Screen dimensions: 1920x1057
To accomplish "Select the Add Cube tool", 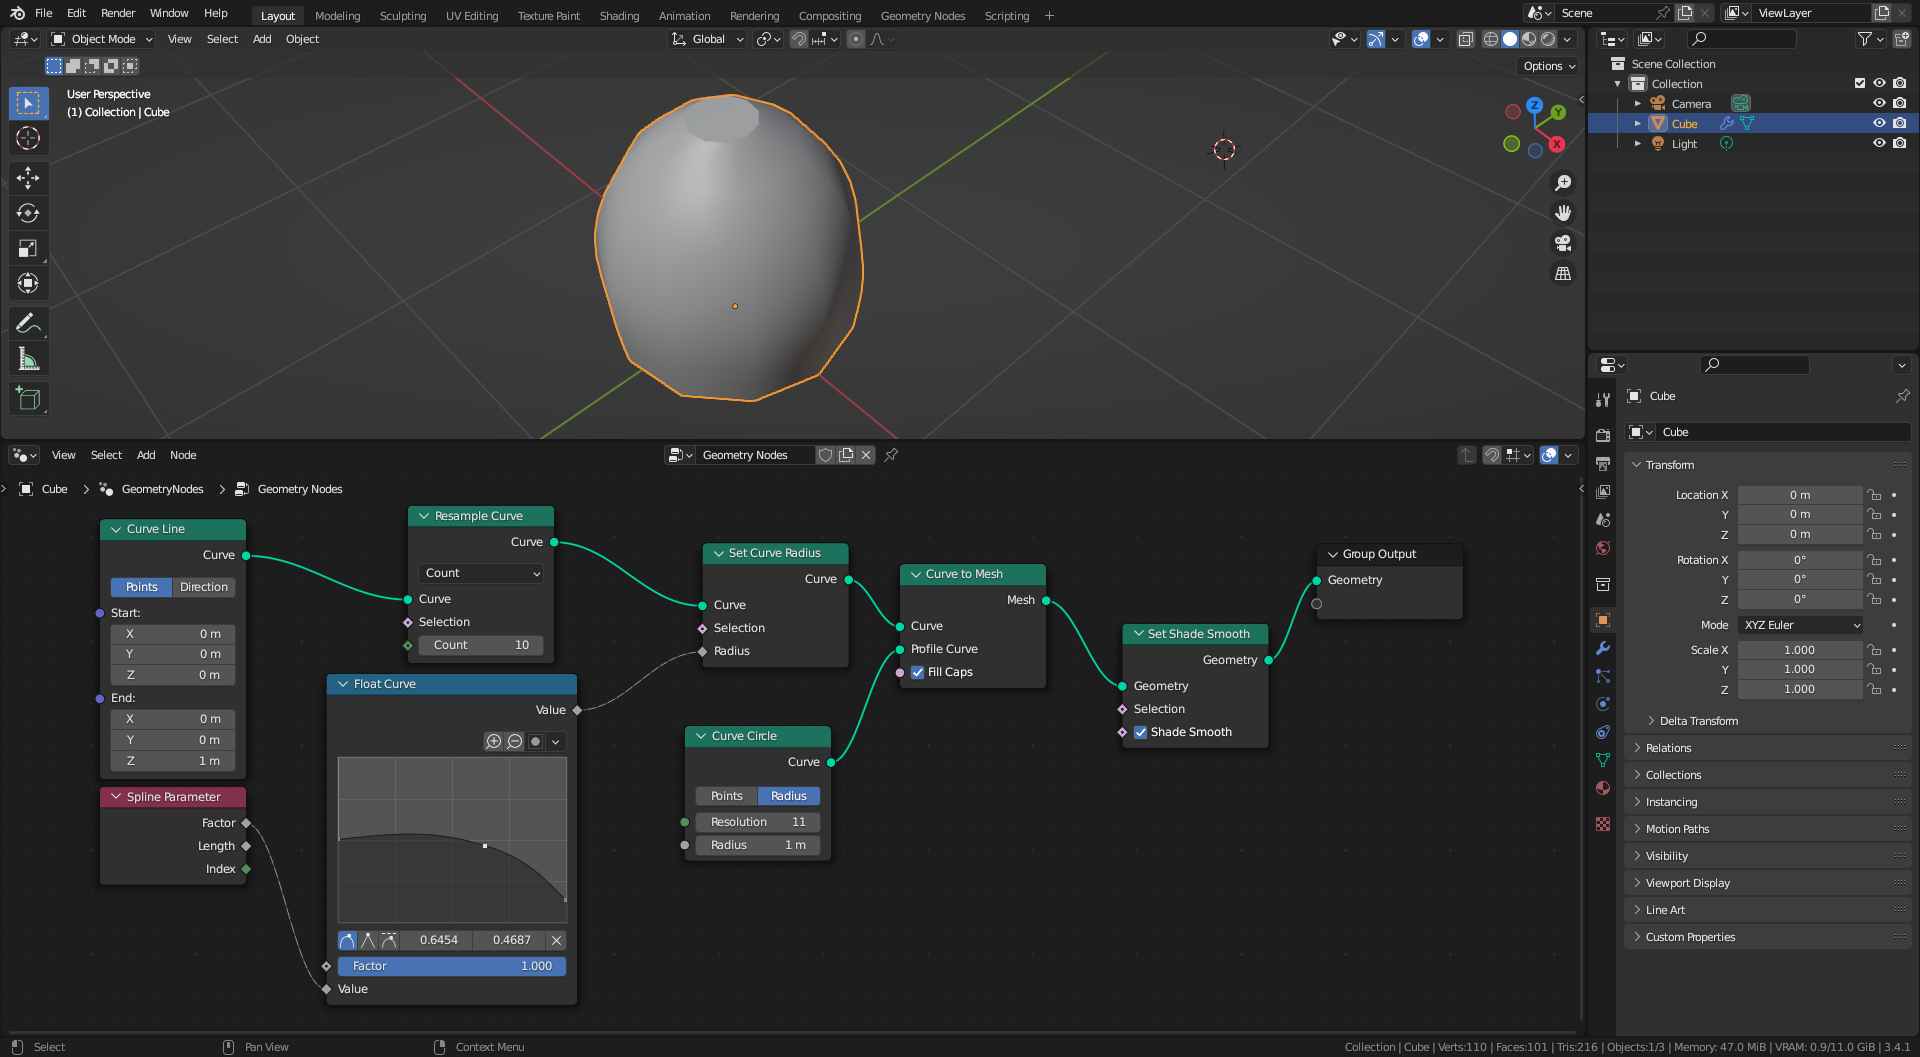I will [28, 399].
